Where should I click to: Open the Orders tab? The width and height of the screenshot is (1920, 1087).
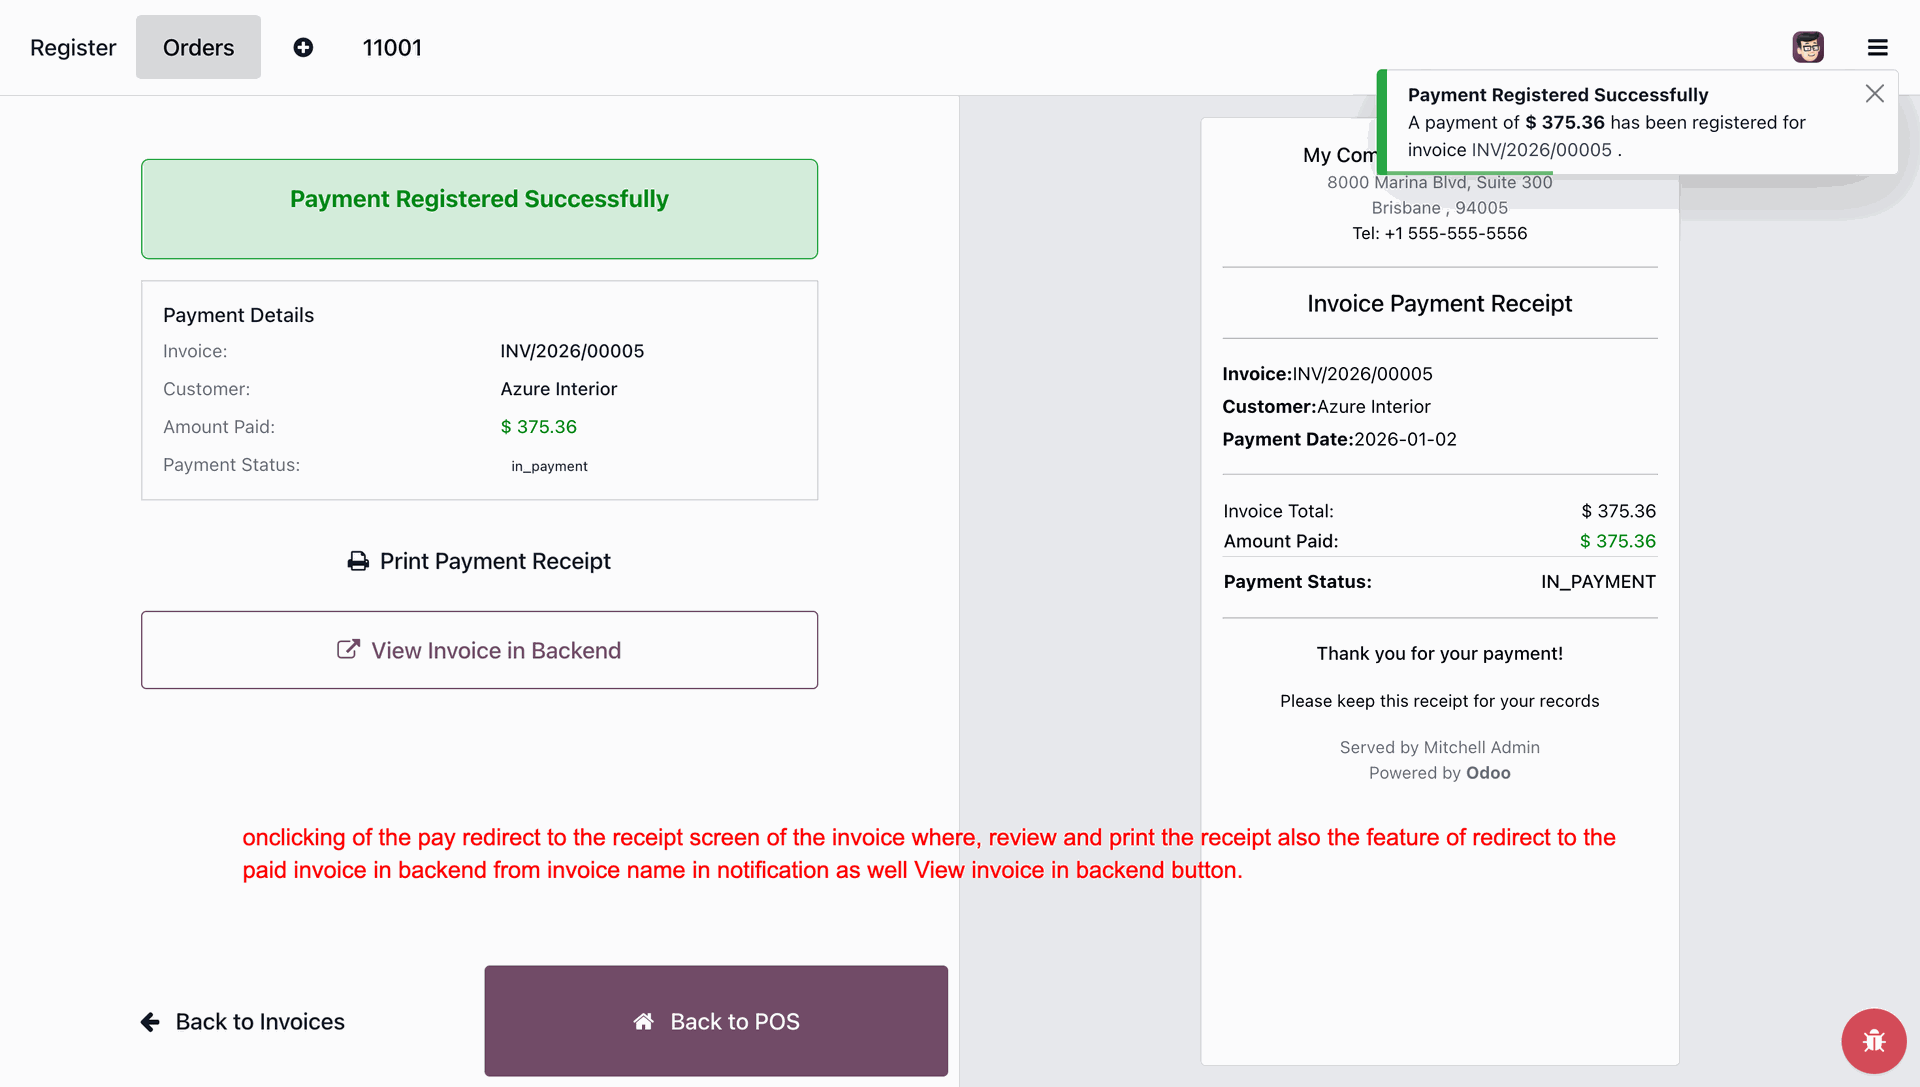click(198, 47)
